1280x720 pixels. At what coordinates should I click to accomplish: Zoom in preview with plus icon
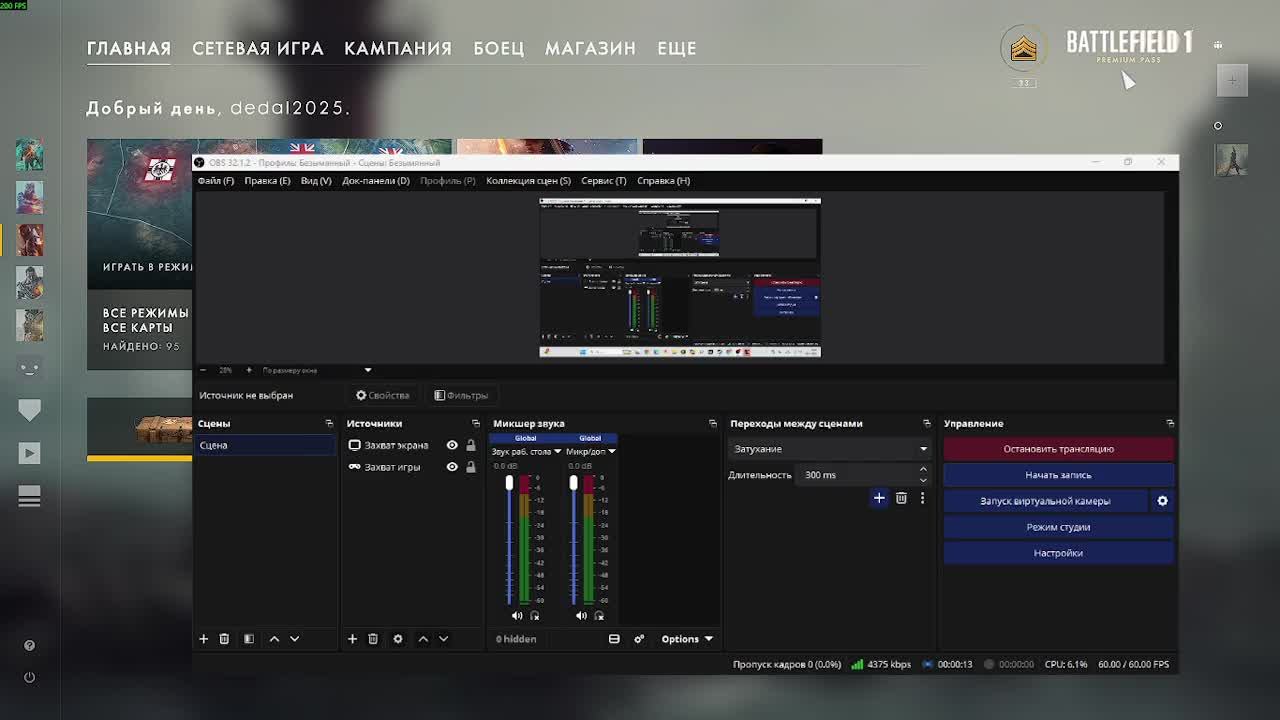(249, 370)
